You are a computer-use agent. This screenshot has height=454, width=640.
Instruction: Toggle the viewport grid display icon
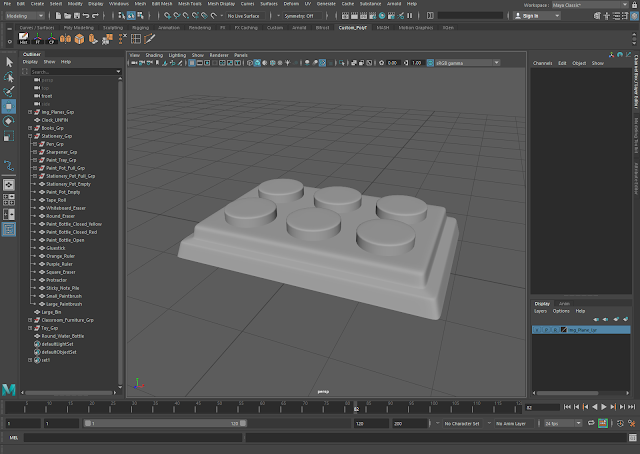pos(191,63)
